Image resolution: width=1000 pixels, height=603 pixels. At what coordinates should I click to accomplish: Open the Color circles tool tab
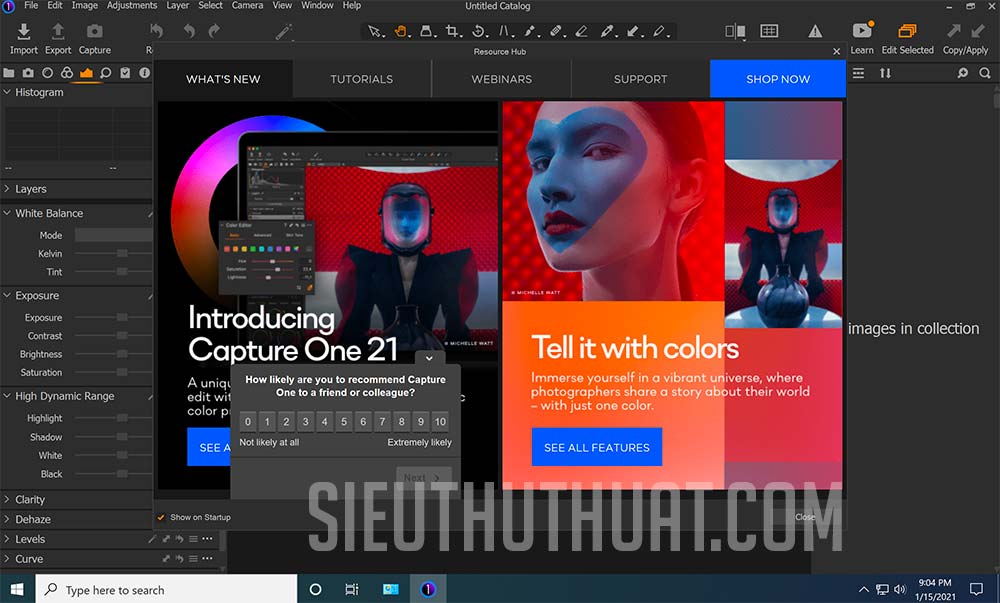[67, 73]
